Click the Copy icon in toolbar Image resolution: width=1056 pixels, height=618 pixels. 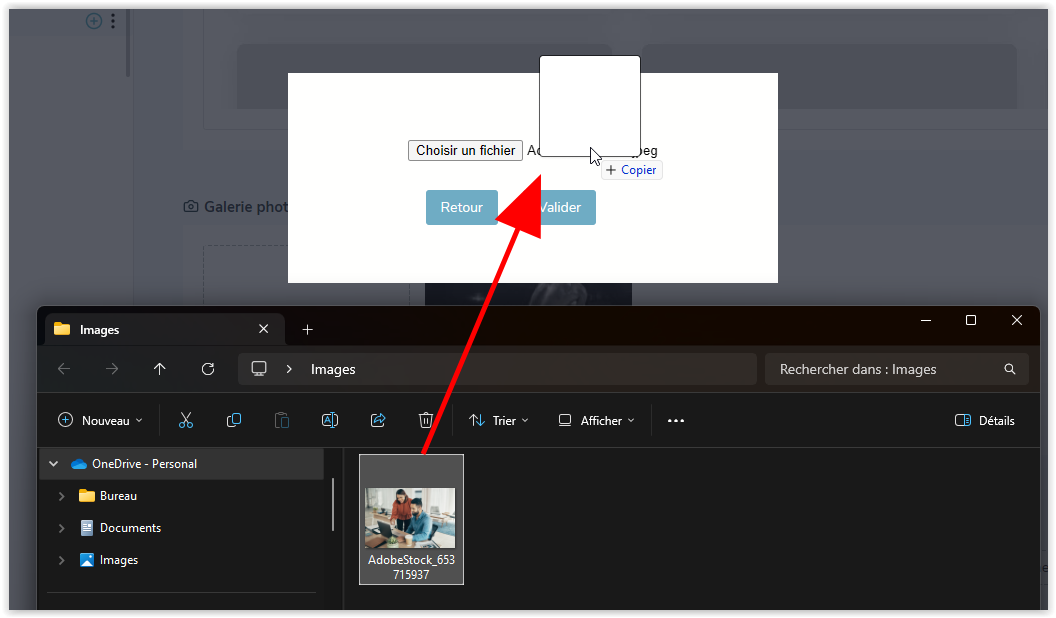click(234, 421)
